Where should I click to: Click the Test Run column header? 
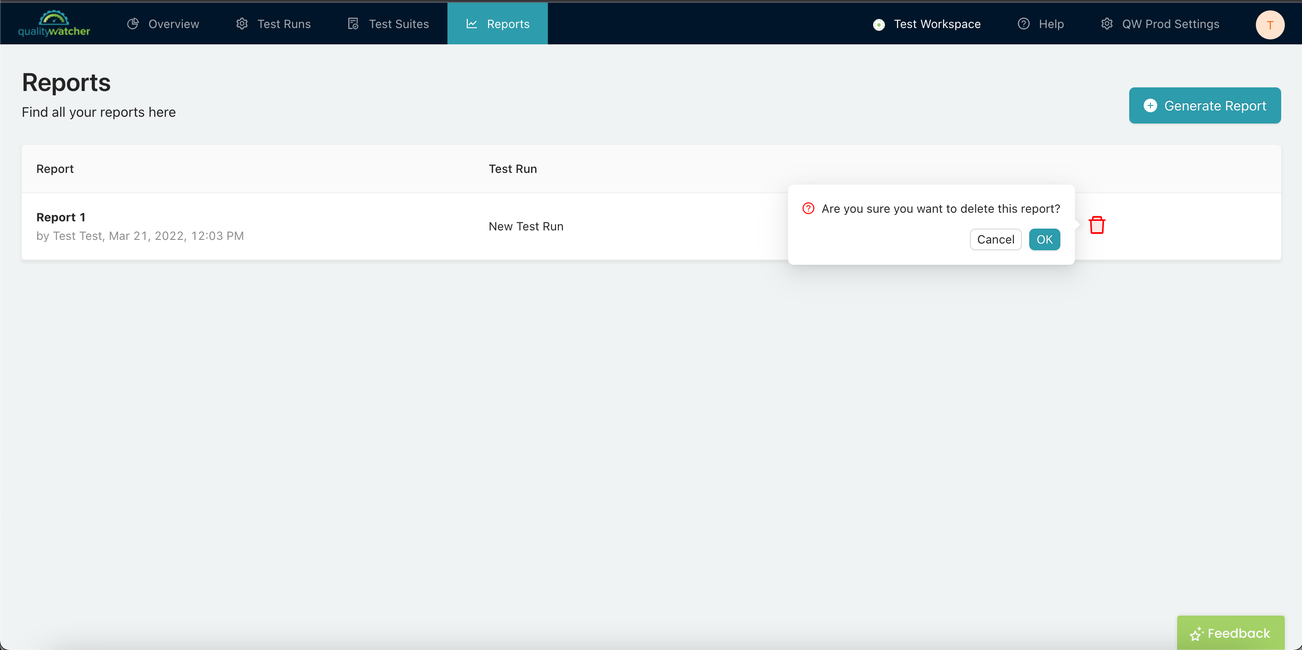click(x=513, y=169)
